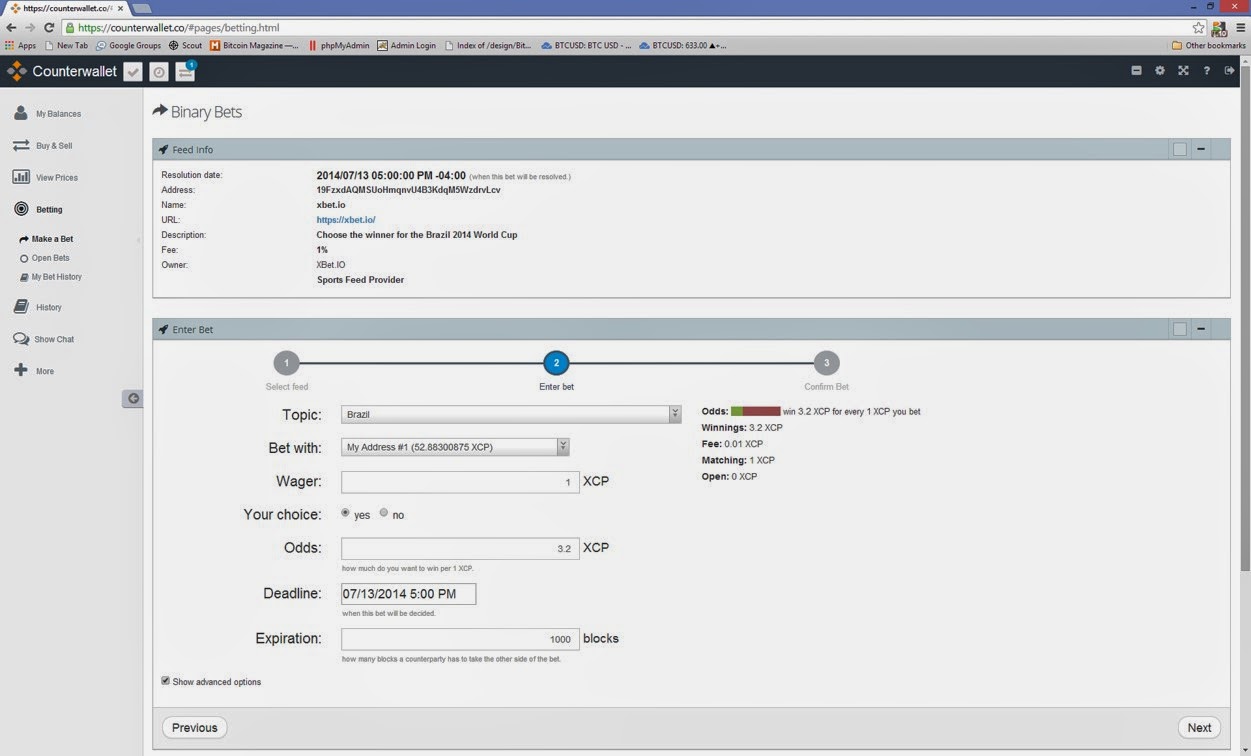Image resolution: width=1251 pixels, height=756 pixels.
Task: Click the logout icon in header
Action: pyautogui.click(x=1230, y=71)
